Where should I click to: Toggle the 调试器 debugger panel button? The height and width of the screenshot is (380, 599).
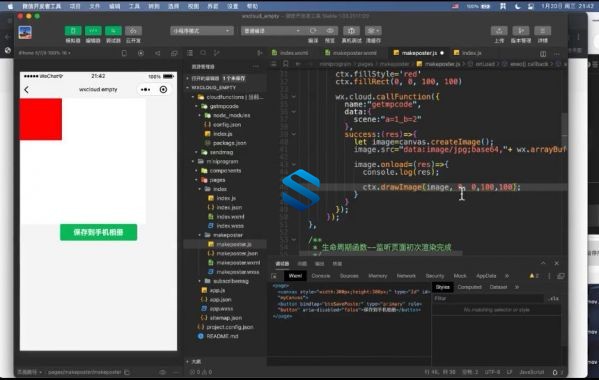pyautogui.click(x=113, y=31)
